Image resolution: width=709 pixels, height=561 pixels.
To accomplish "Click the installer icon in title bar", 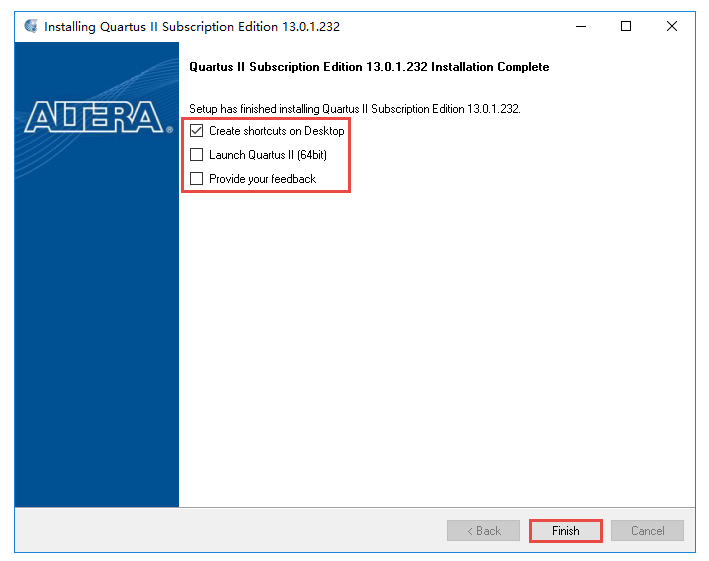I will point(31,26).
